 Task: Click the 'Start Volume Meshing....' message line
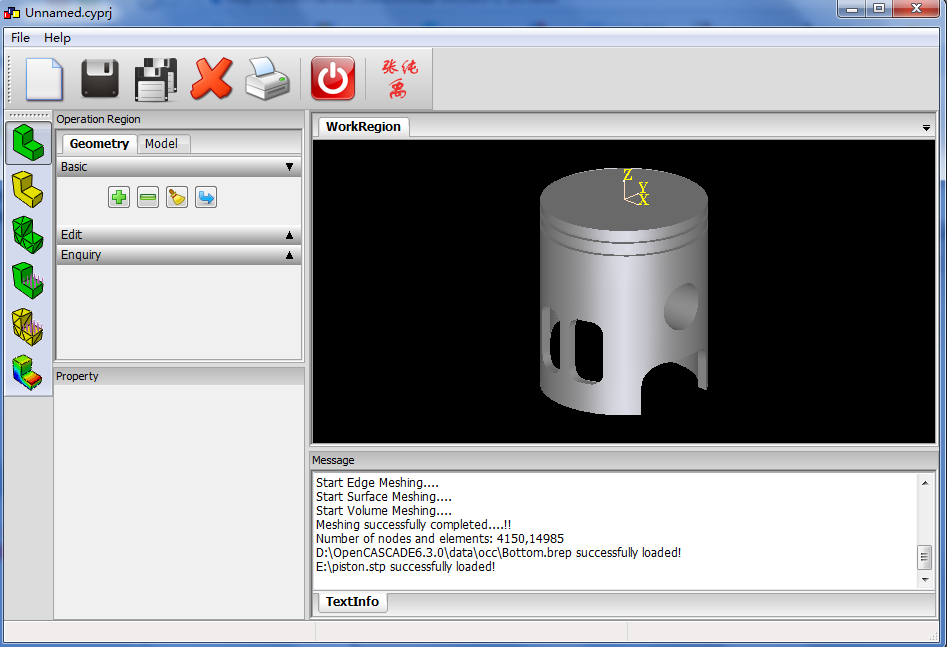384,511
